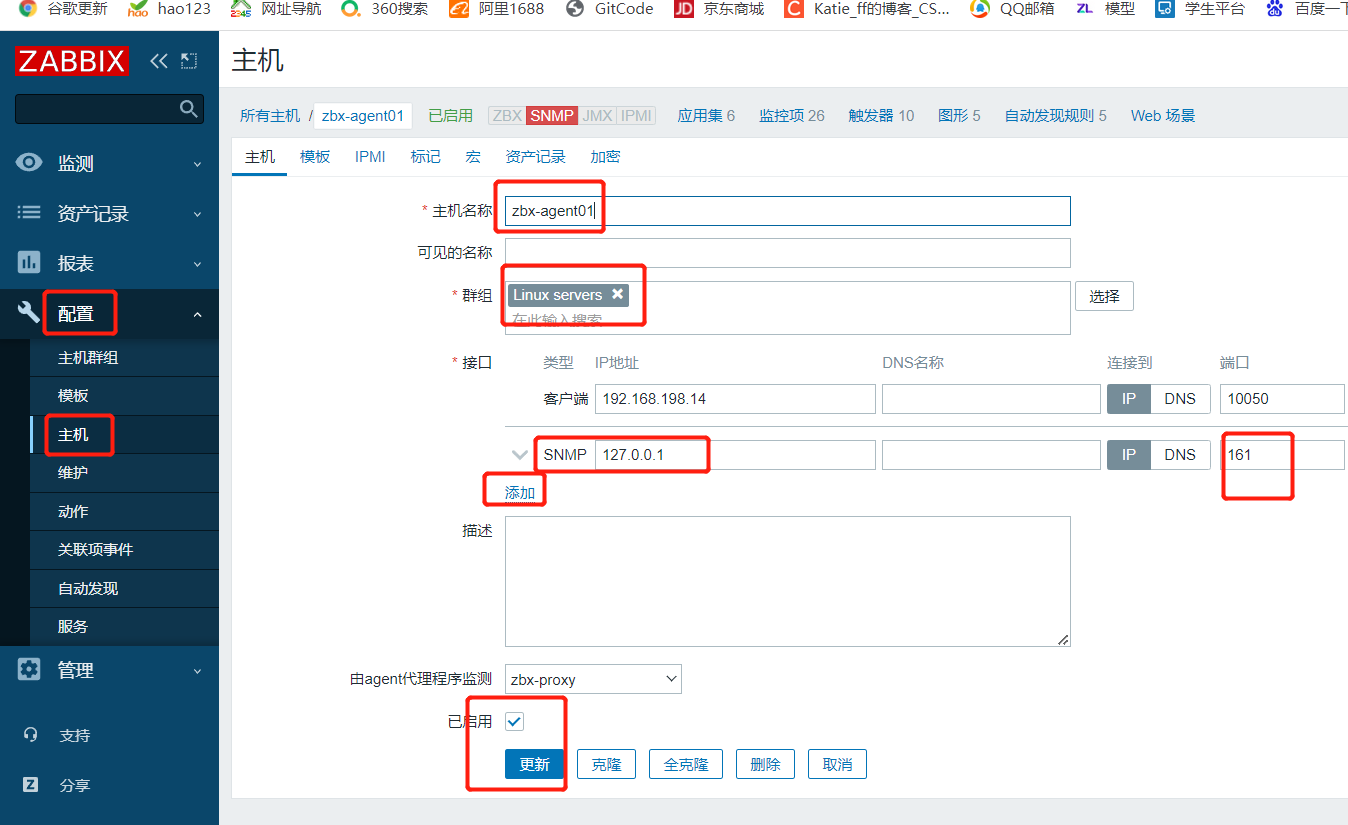Expand SNMP interface details chevron
1348x825 pixels.
coord(519,455)
